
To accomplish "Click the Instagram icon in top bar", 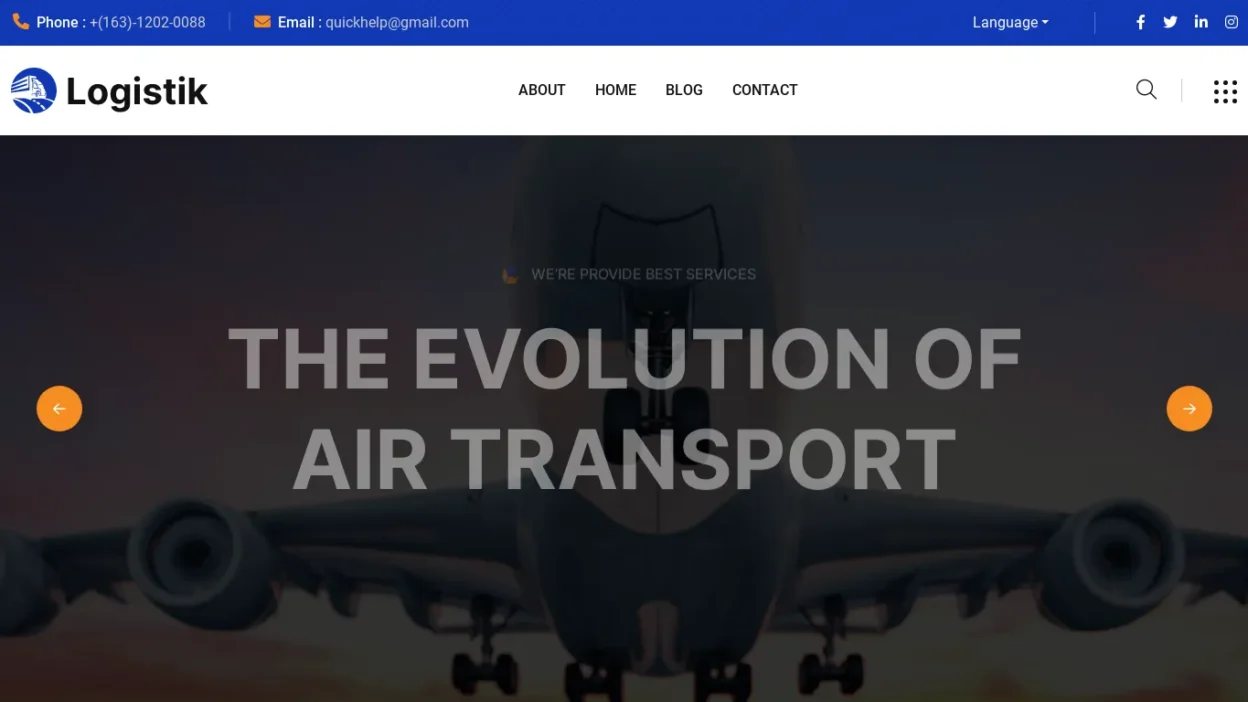I will click(x=1231, y=22).
